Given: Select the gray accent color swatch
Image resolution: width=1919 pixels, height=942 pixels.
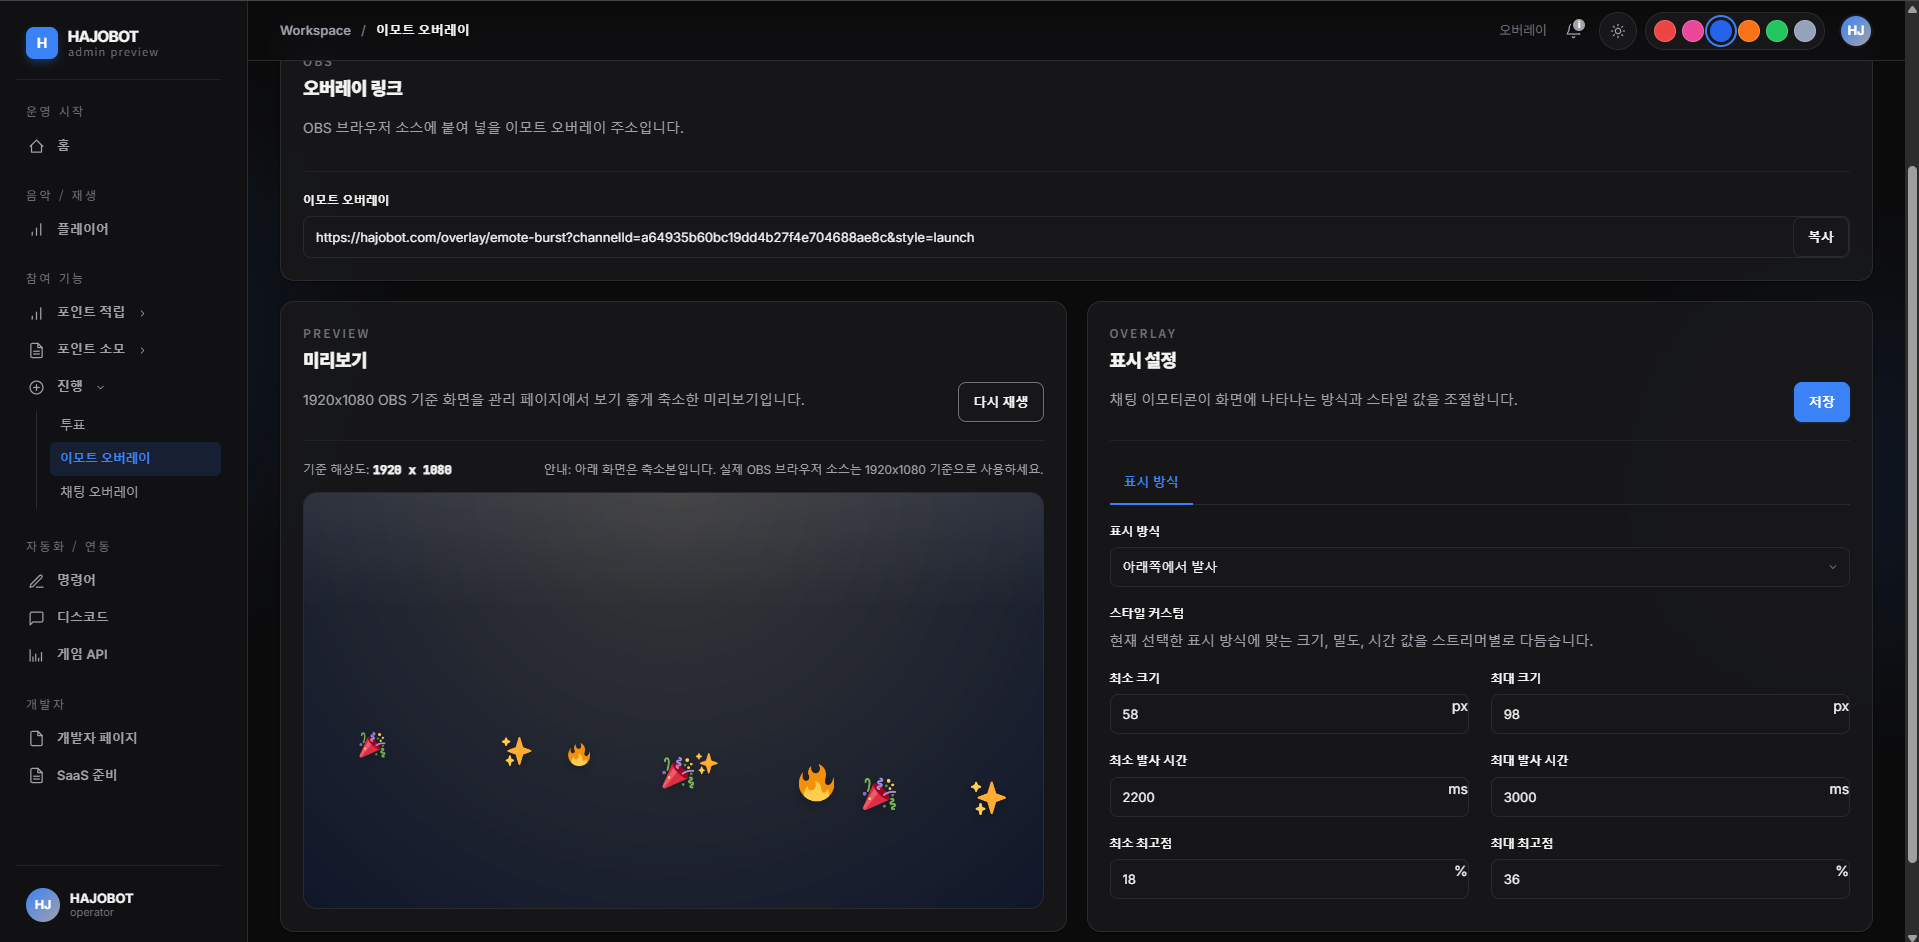Looking at the screenshot, I should [x=1805, y=31].
